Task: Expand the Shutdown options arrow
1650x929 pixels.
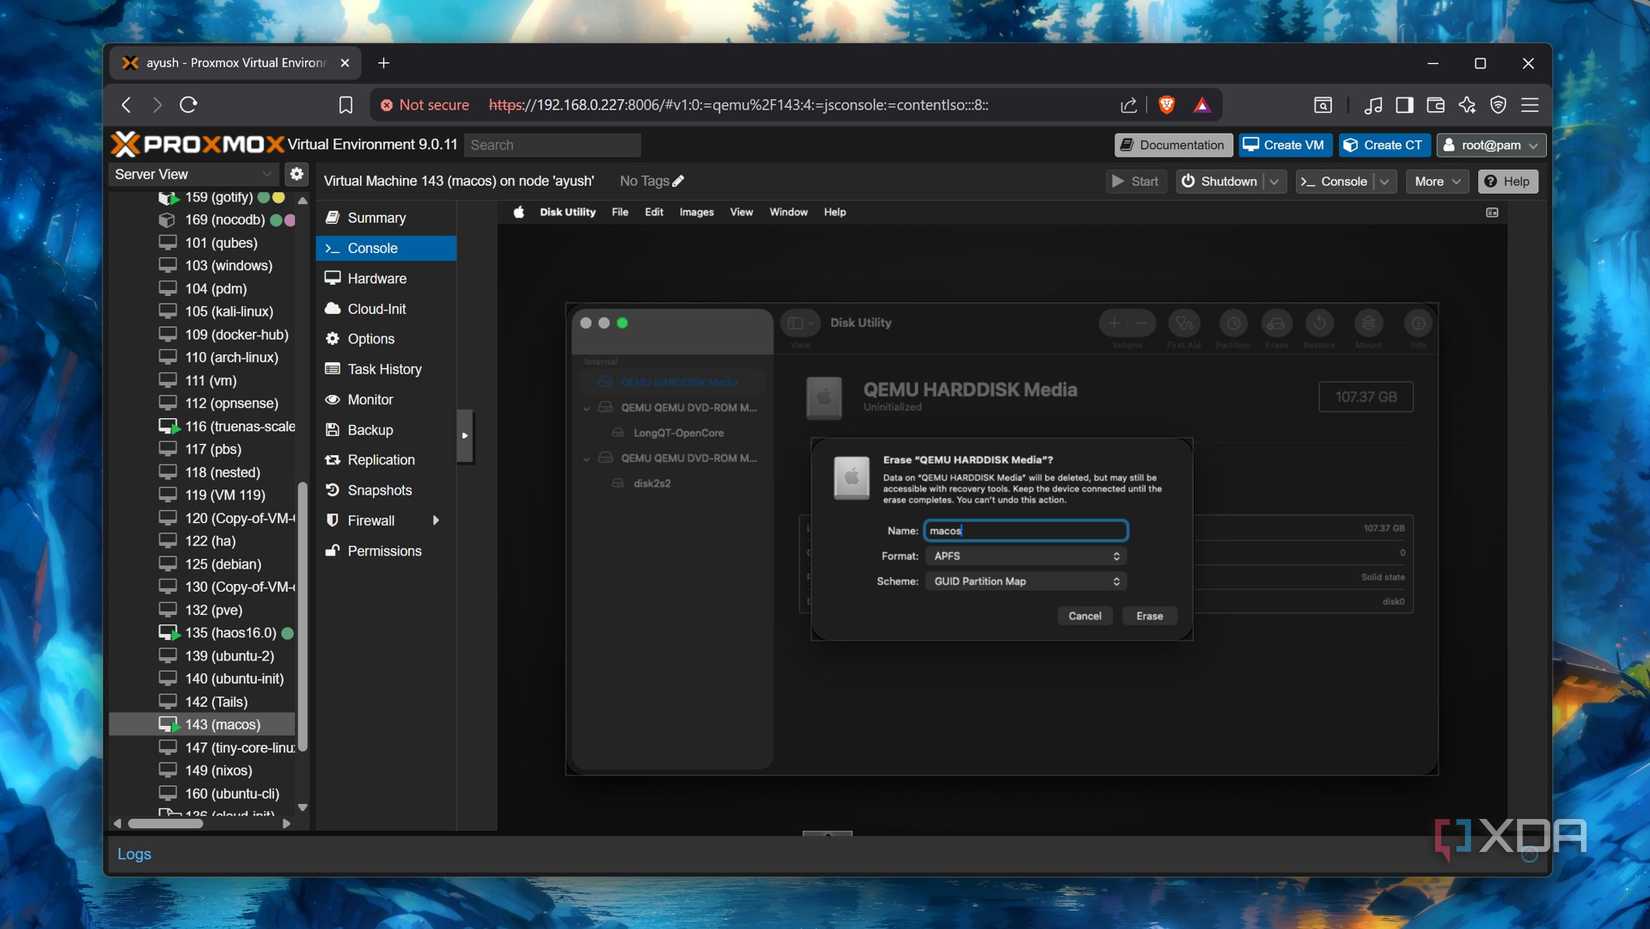Action: click(1274, 181)
